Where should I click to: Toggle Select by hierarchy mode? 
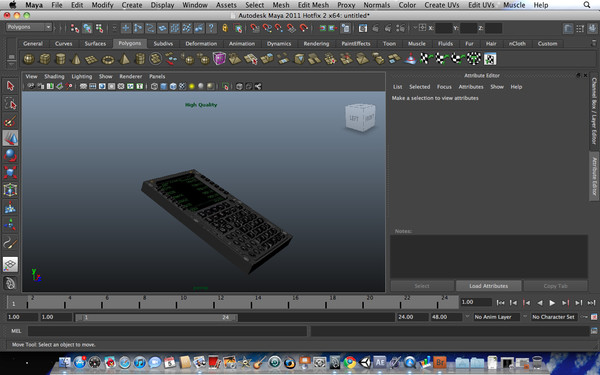coord(75,28)
